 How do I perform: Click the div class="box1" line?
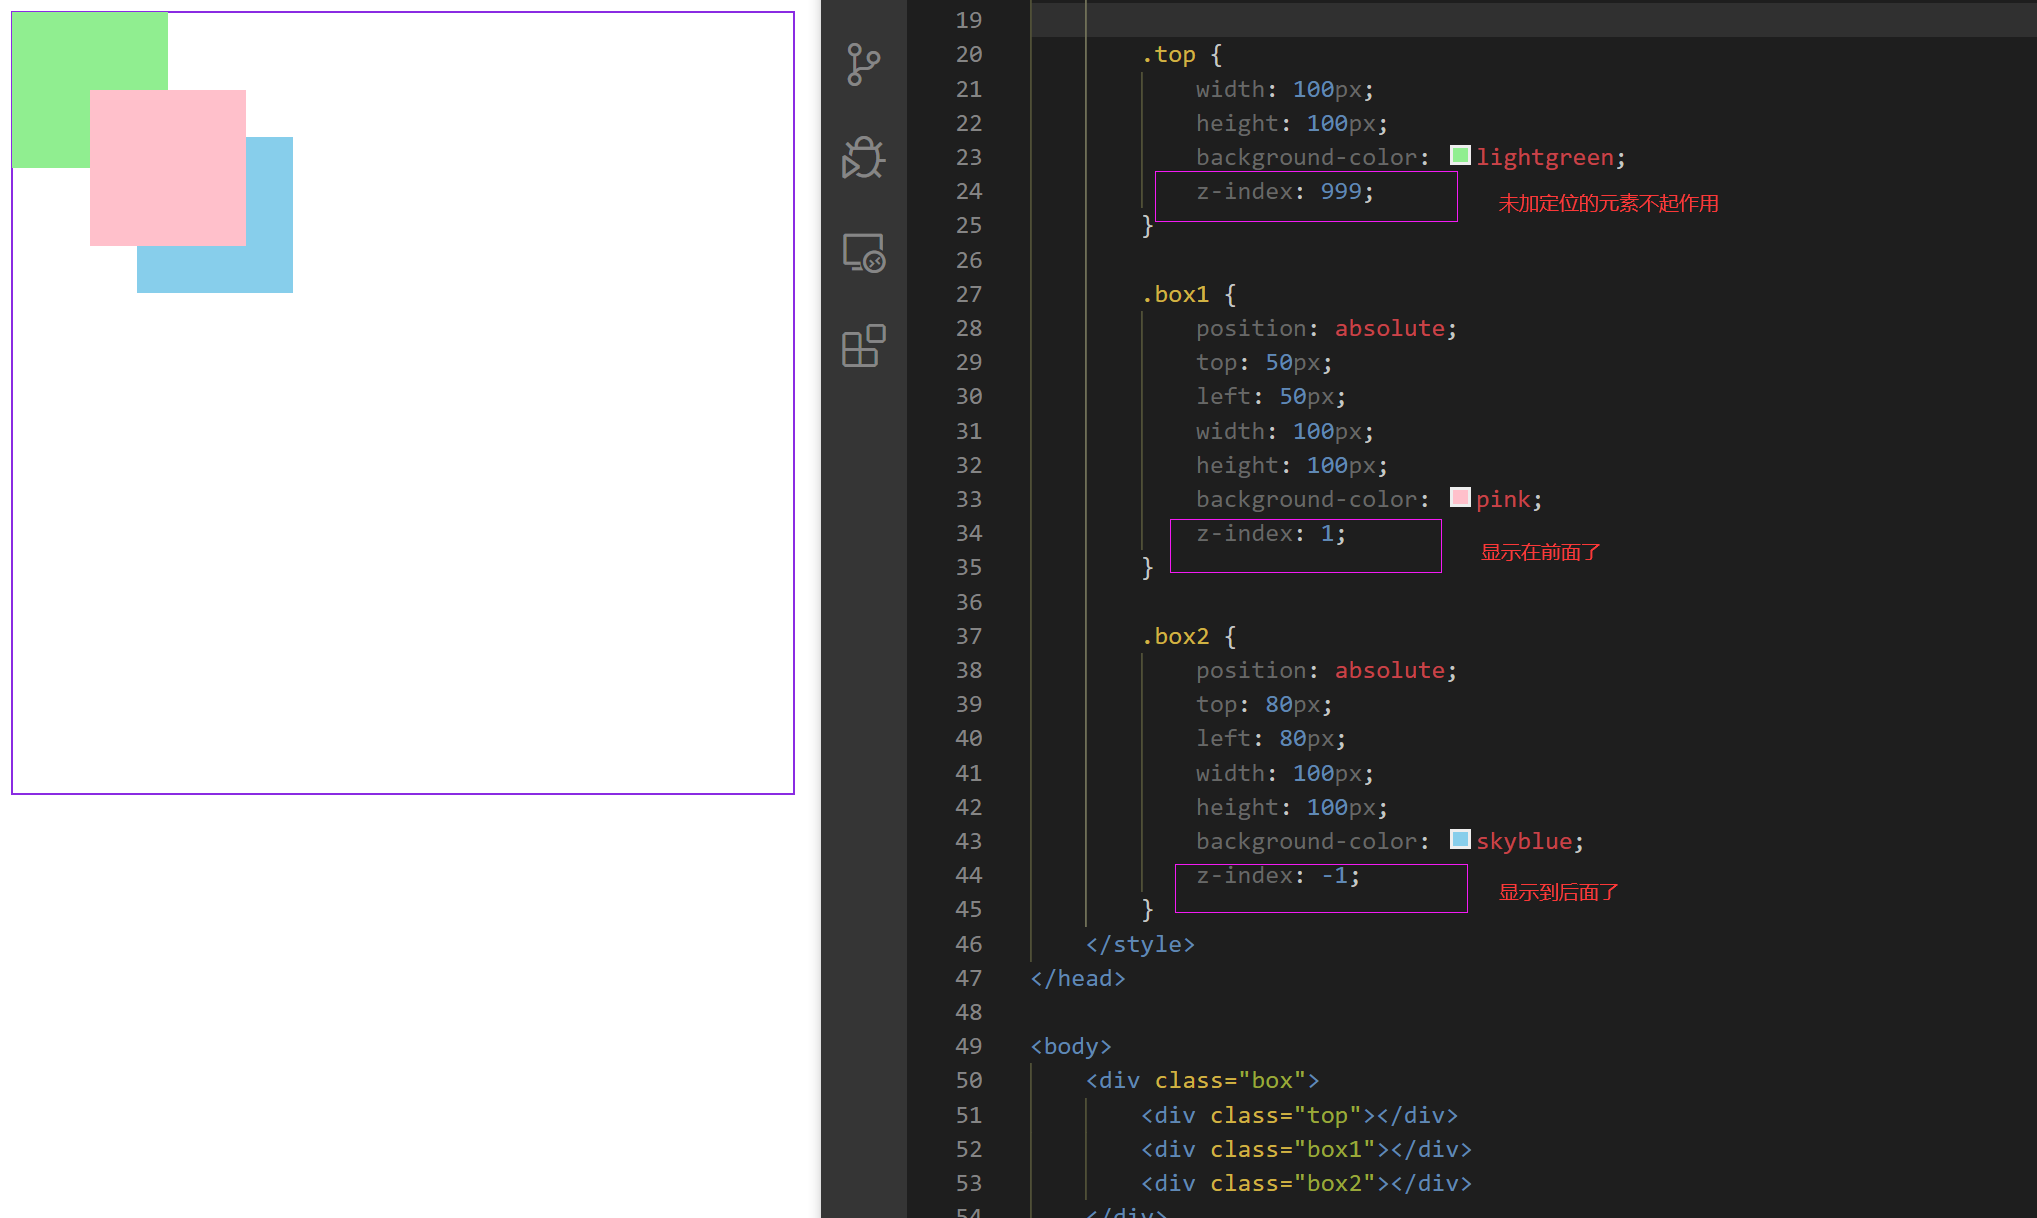[1305, 1150]
